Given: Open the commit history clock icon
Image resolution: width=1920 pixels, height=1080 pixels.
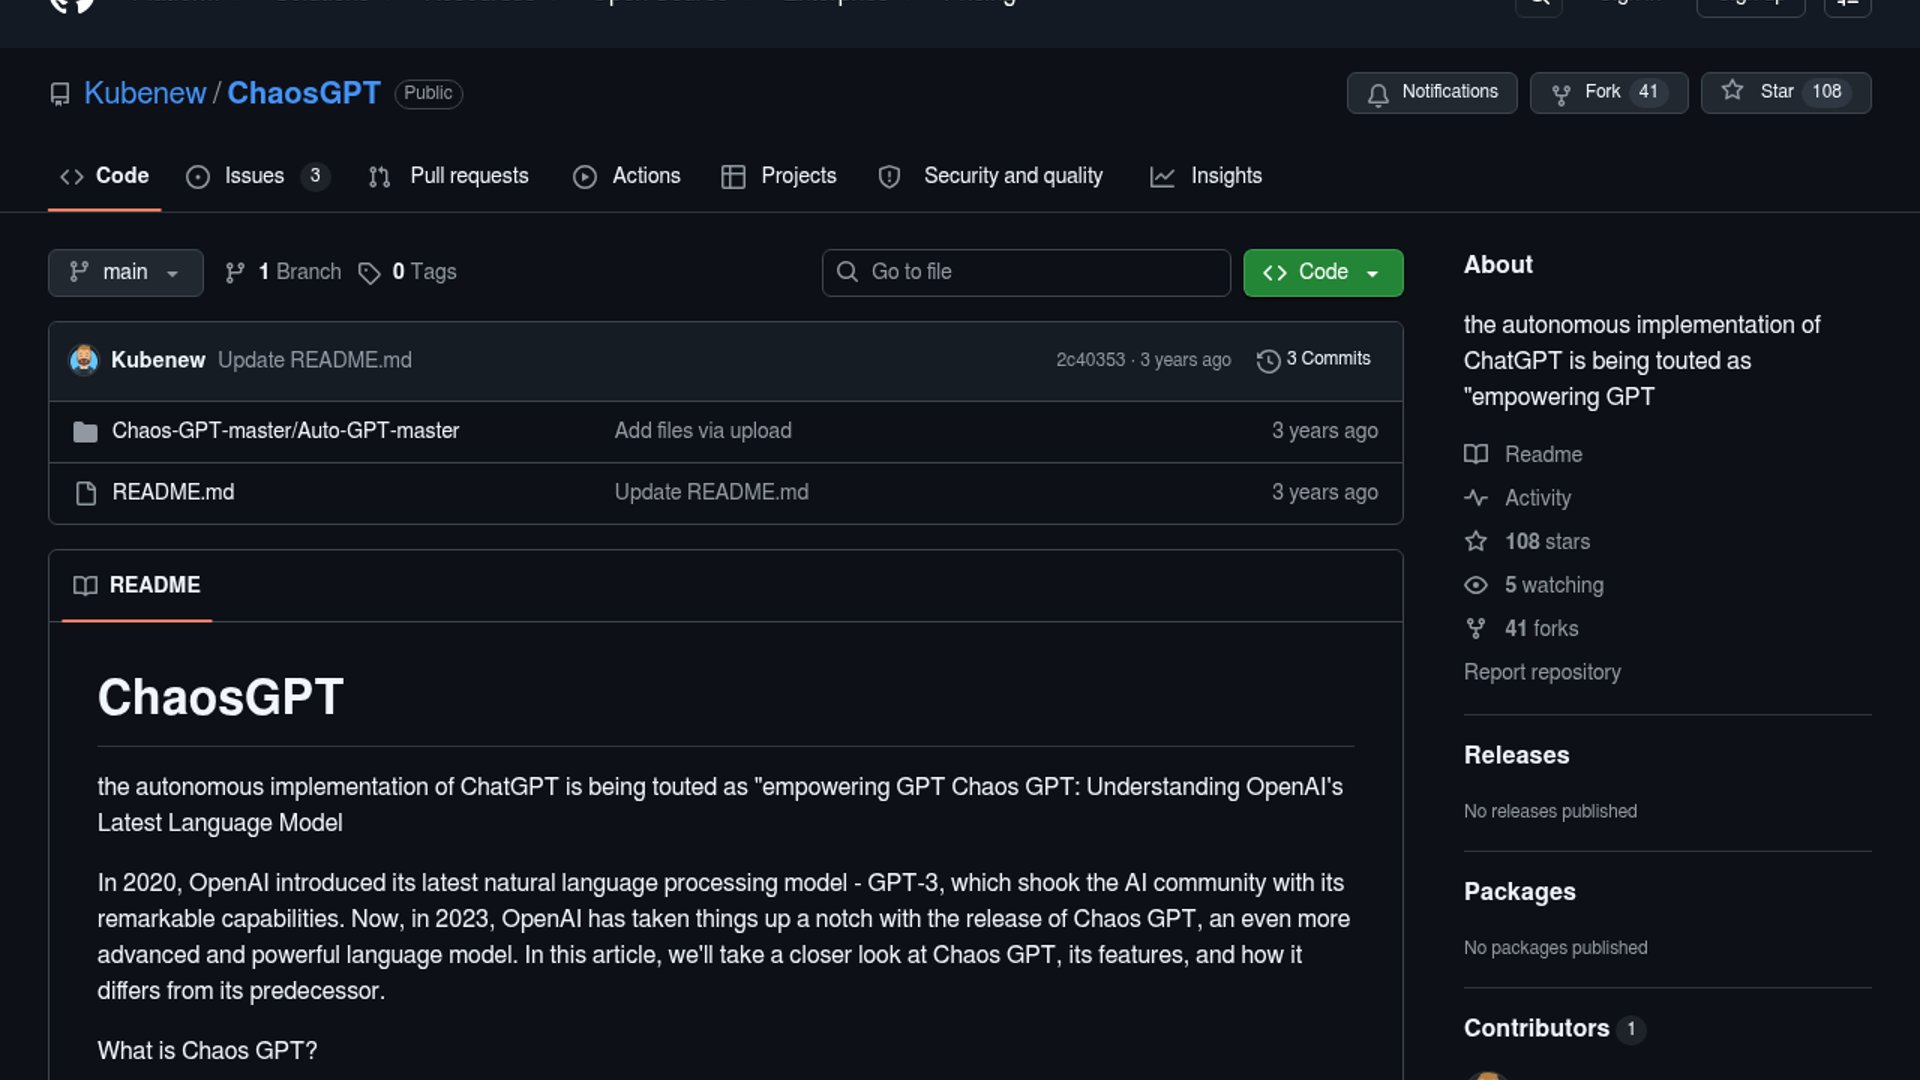Looking at the screenshot, I should click(x=1268, y=361).
